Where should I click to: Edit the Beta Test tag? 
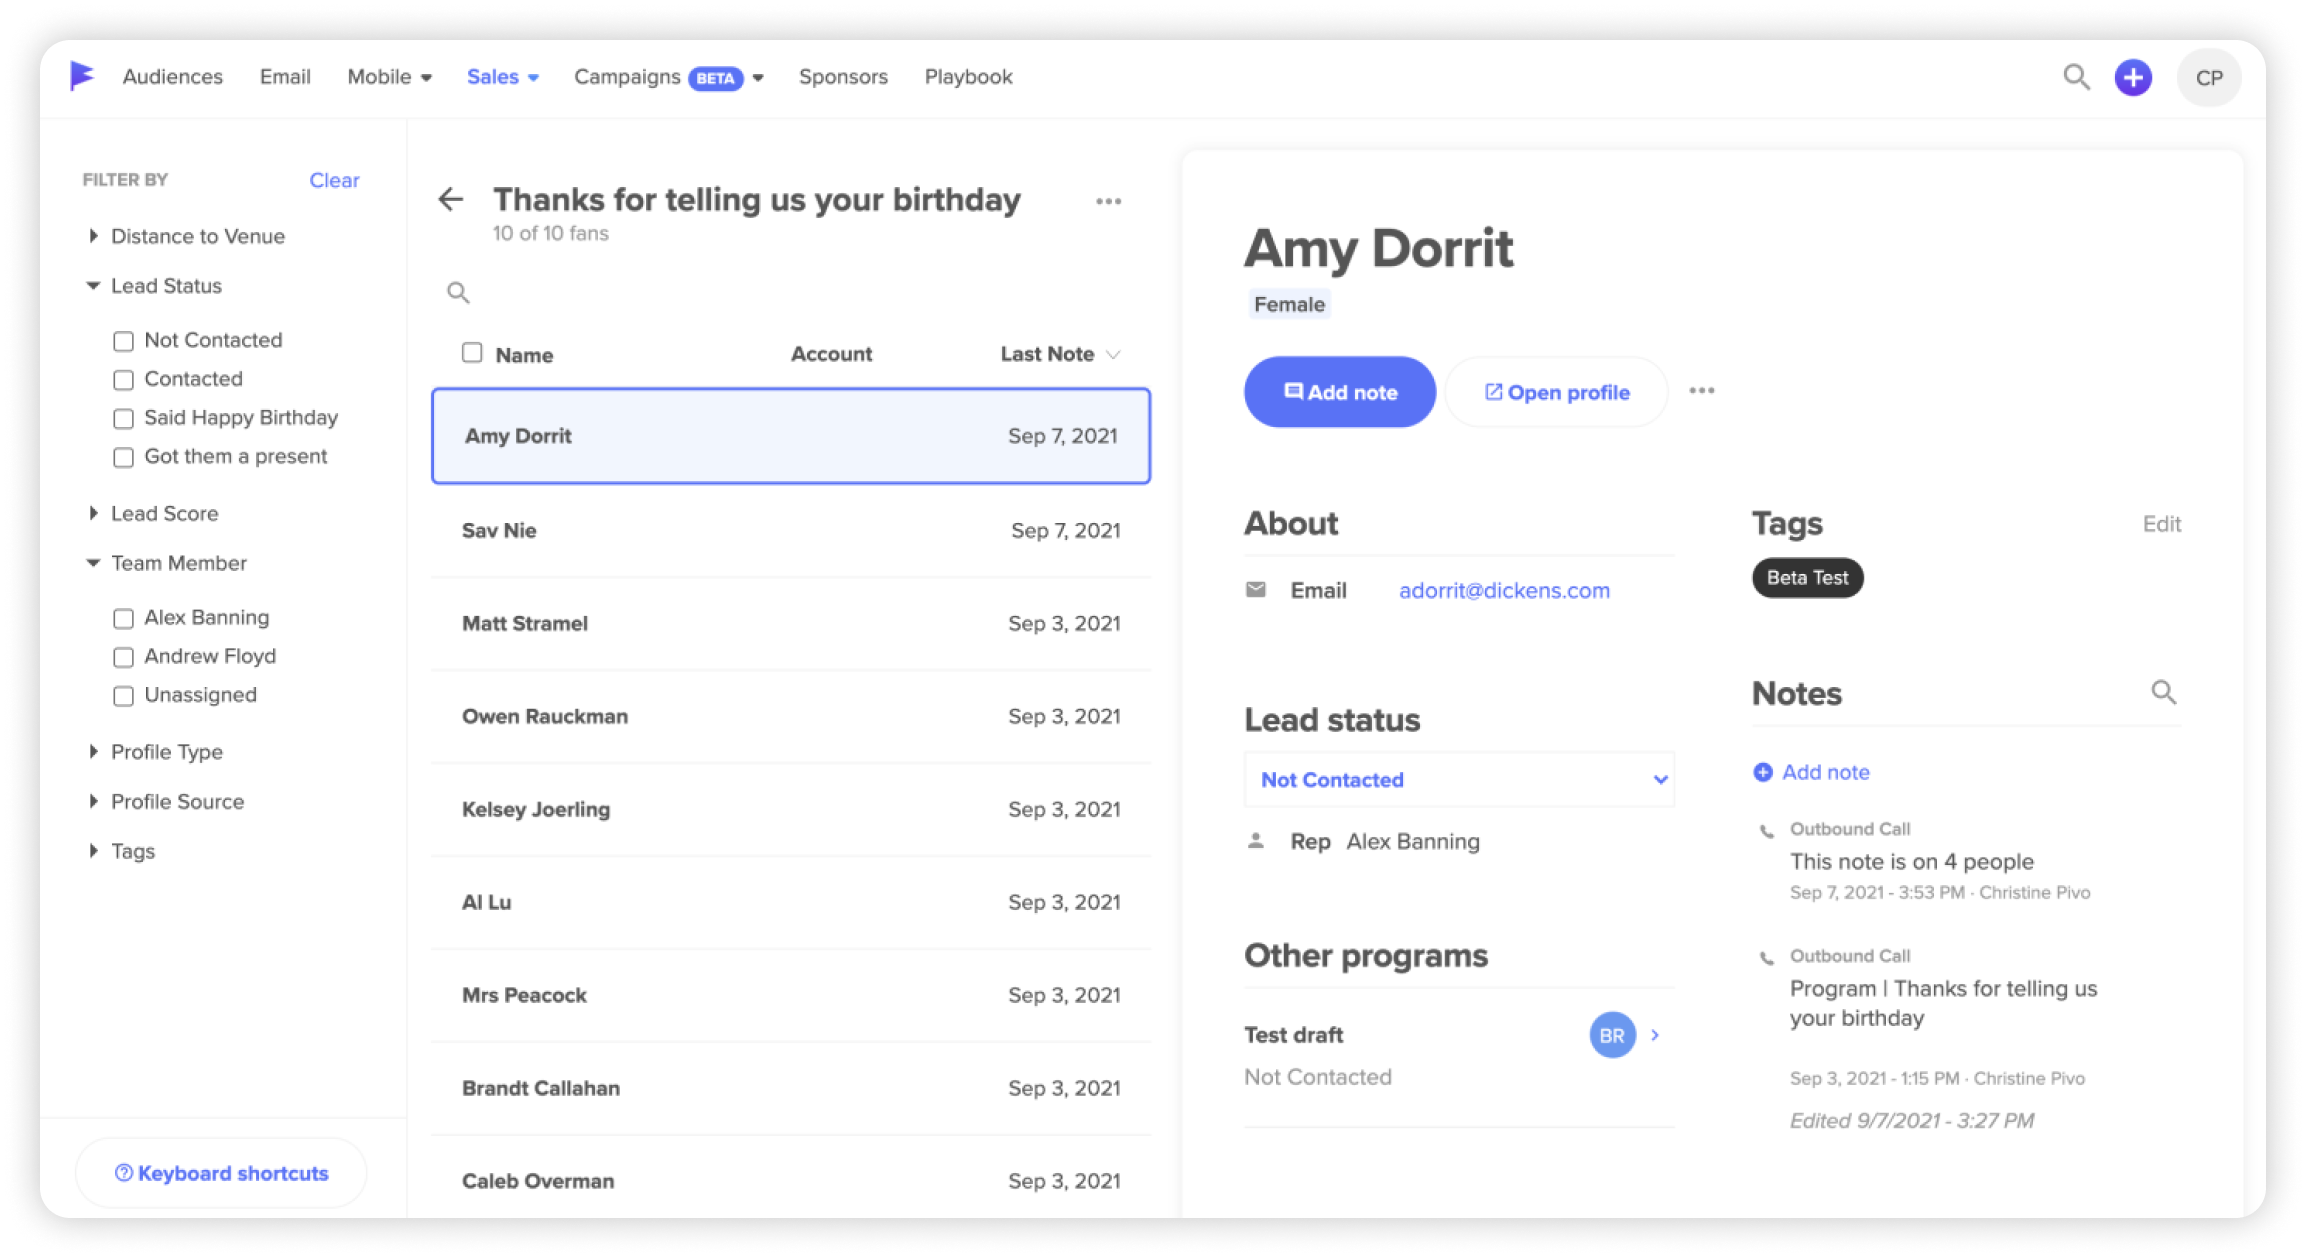[x=2160, y=524]
